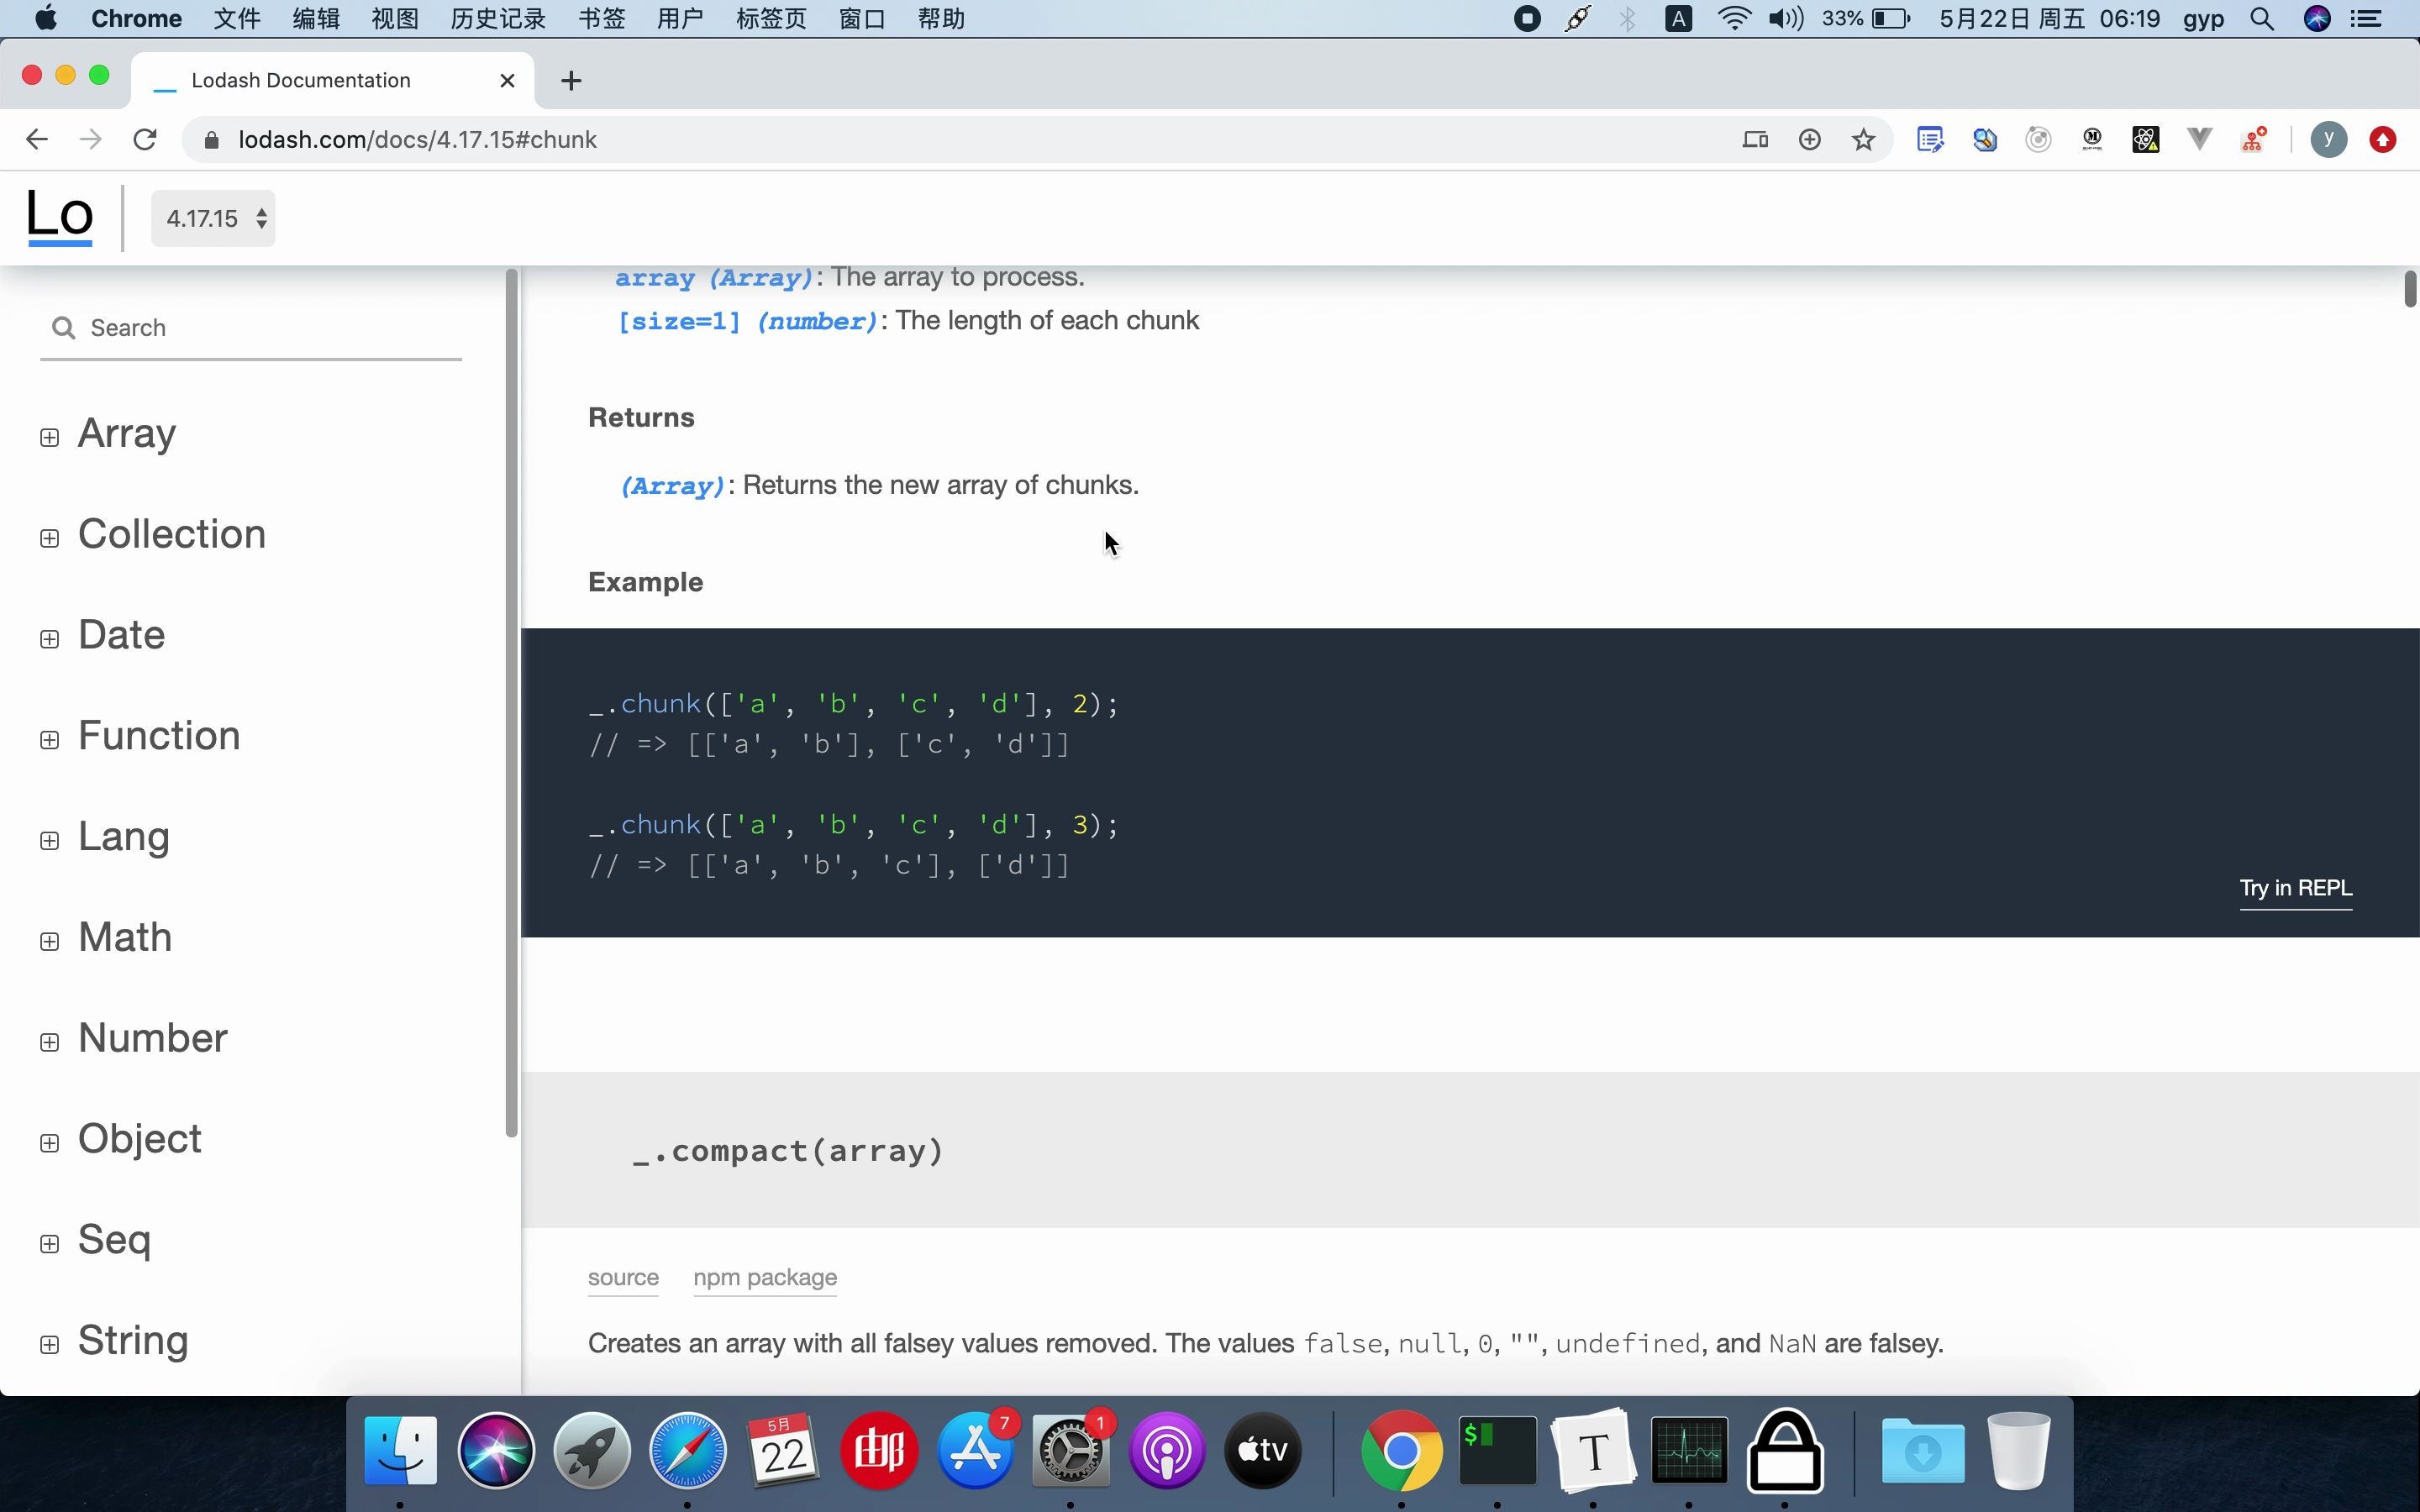Open Typora from the Dock
This screenshot has height=1512, width=2420.
pyautogui.click(x=1593, y=1450)
